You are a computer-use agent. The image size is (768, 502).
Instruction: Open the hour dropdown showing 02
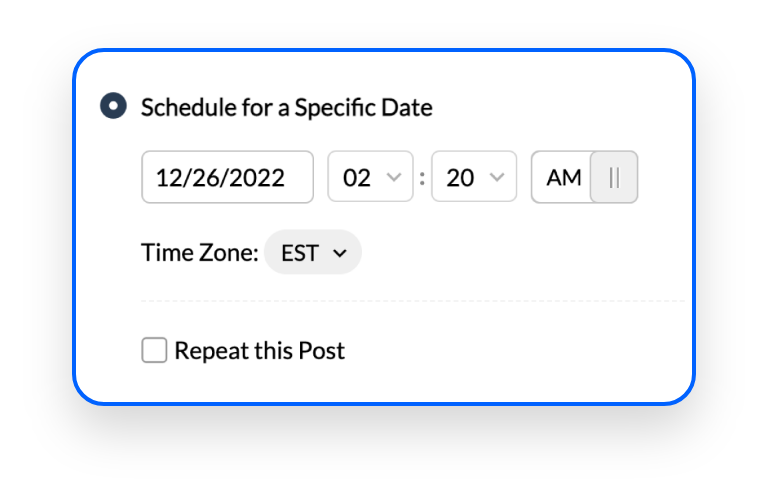click(x=370, y=177)
